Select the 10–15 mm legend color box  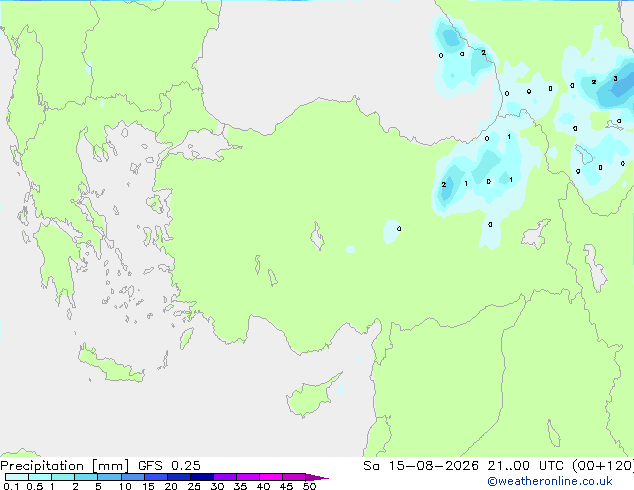[132, 477]
